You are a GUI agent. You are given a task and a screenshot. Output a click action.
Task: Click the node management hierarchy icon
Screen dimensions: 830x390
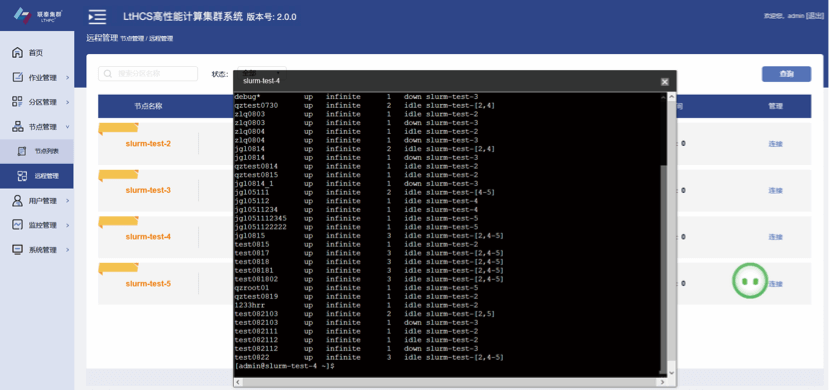pyautogui.click(x=17, y=126)
